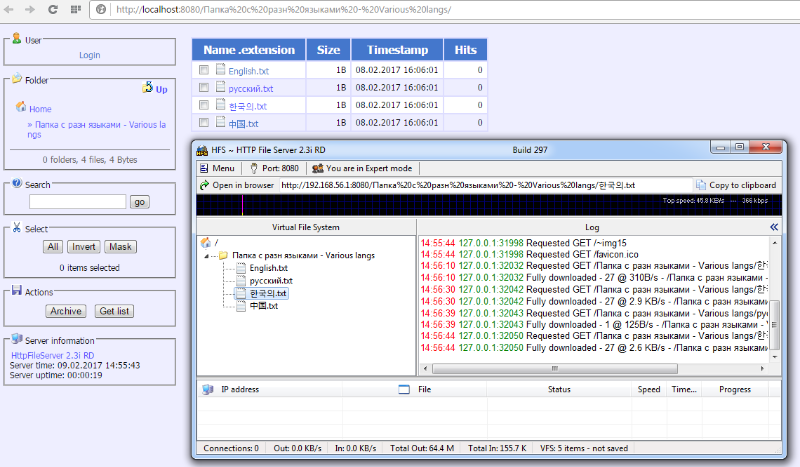Collapse the 'Папка с разн языками' tree node

point(211,256)
